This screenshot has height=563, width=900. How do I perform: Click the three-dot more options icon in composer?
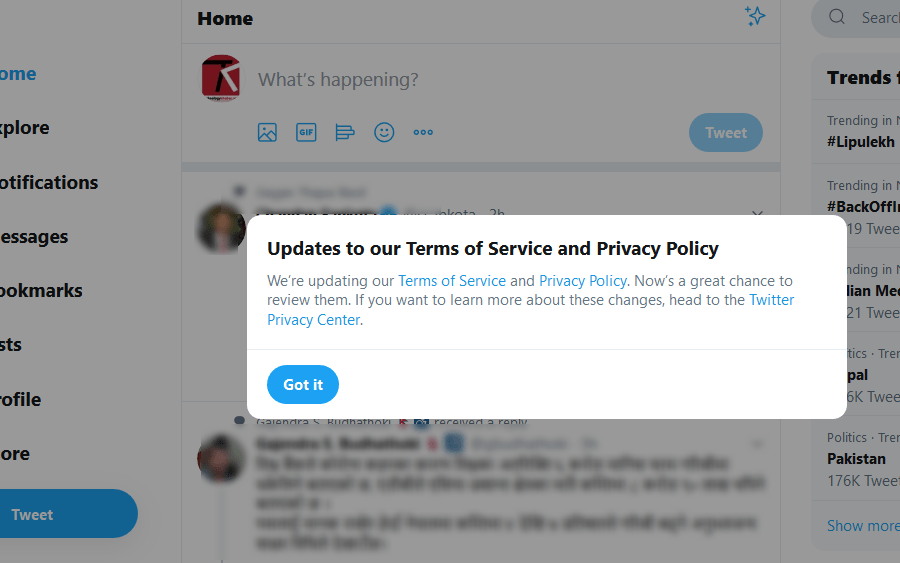point(423,132)
